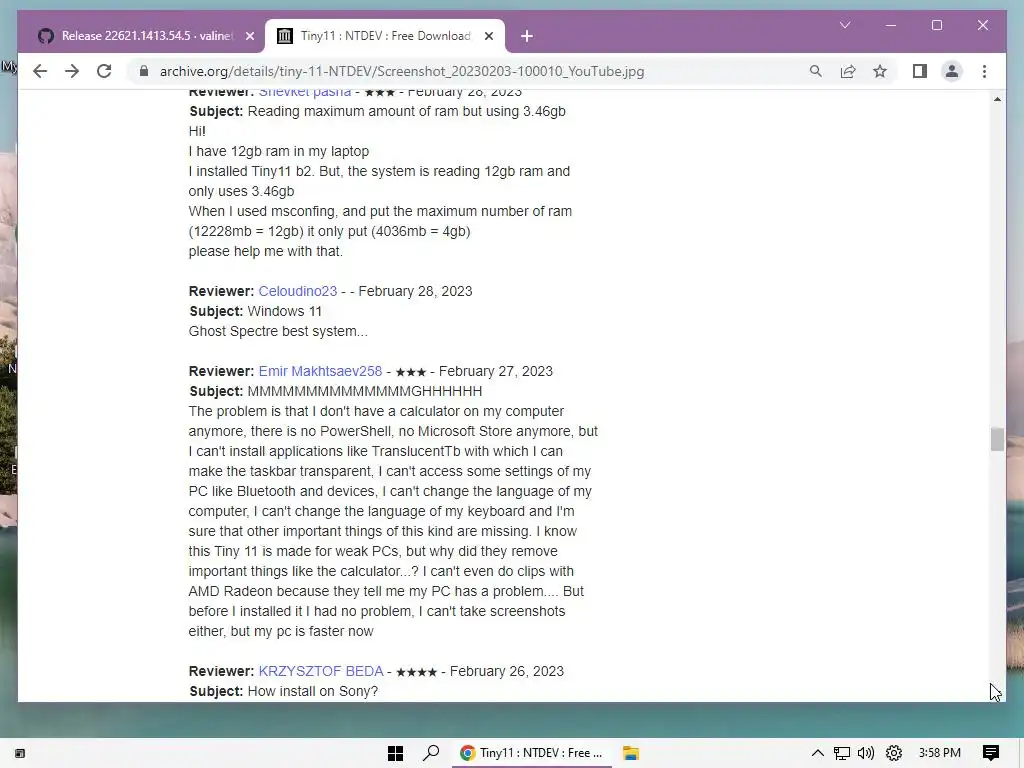Open reviewer KRZYSZTOF BEDA profile
The image size is (1024, 768).
coord(321,671)
